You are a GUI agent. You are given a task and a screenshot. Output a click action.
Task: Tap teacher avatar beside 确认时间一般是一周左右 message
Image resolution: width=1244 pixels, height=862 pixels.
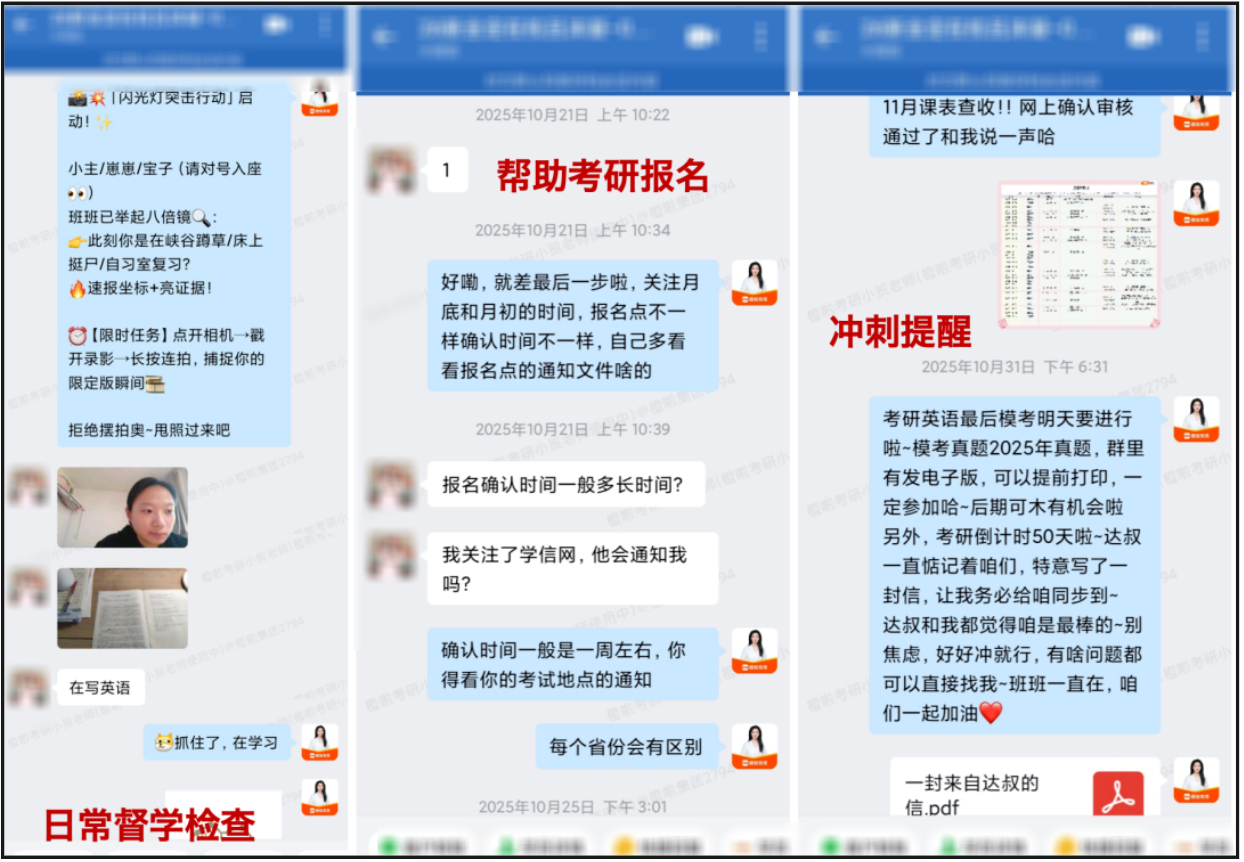click(755, 650)
